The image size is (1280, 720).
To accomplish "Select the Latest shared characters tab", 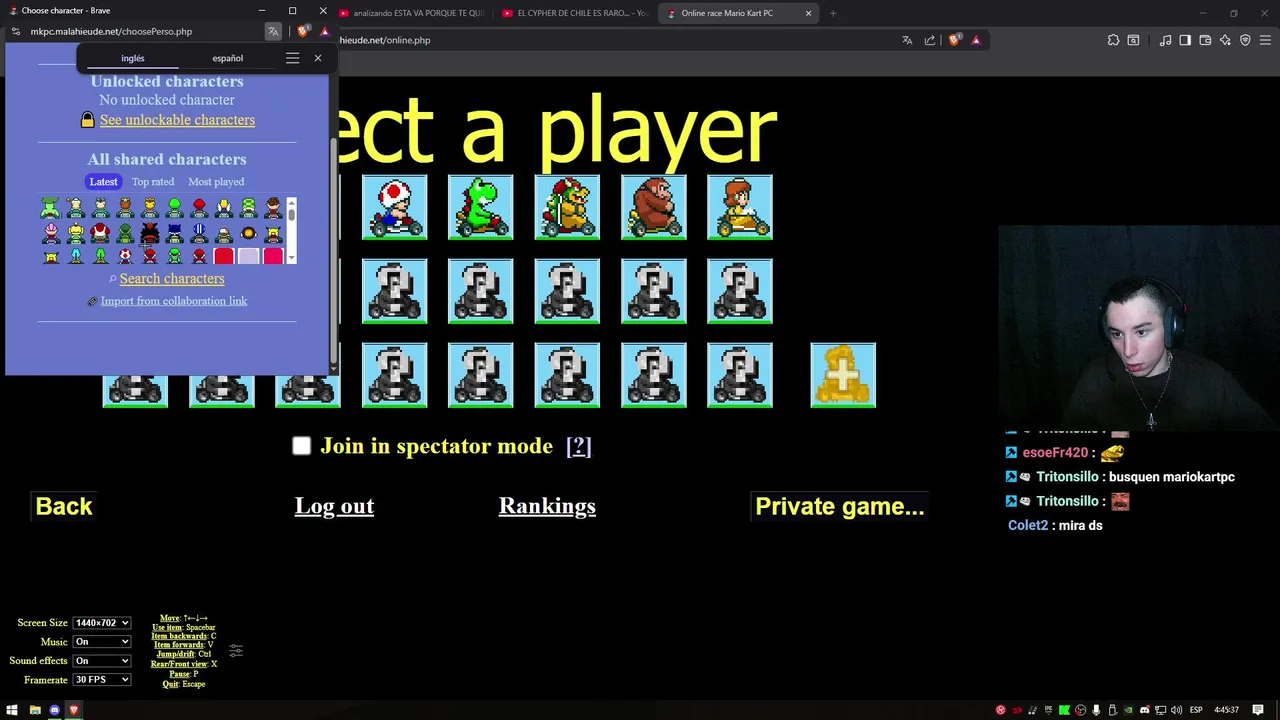I will coord(103,182).
